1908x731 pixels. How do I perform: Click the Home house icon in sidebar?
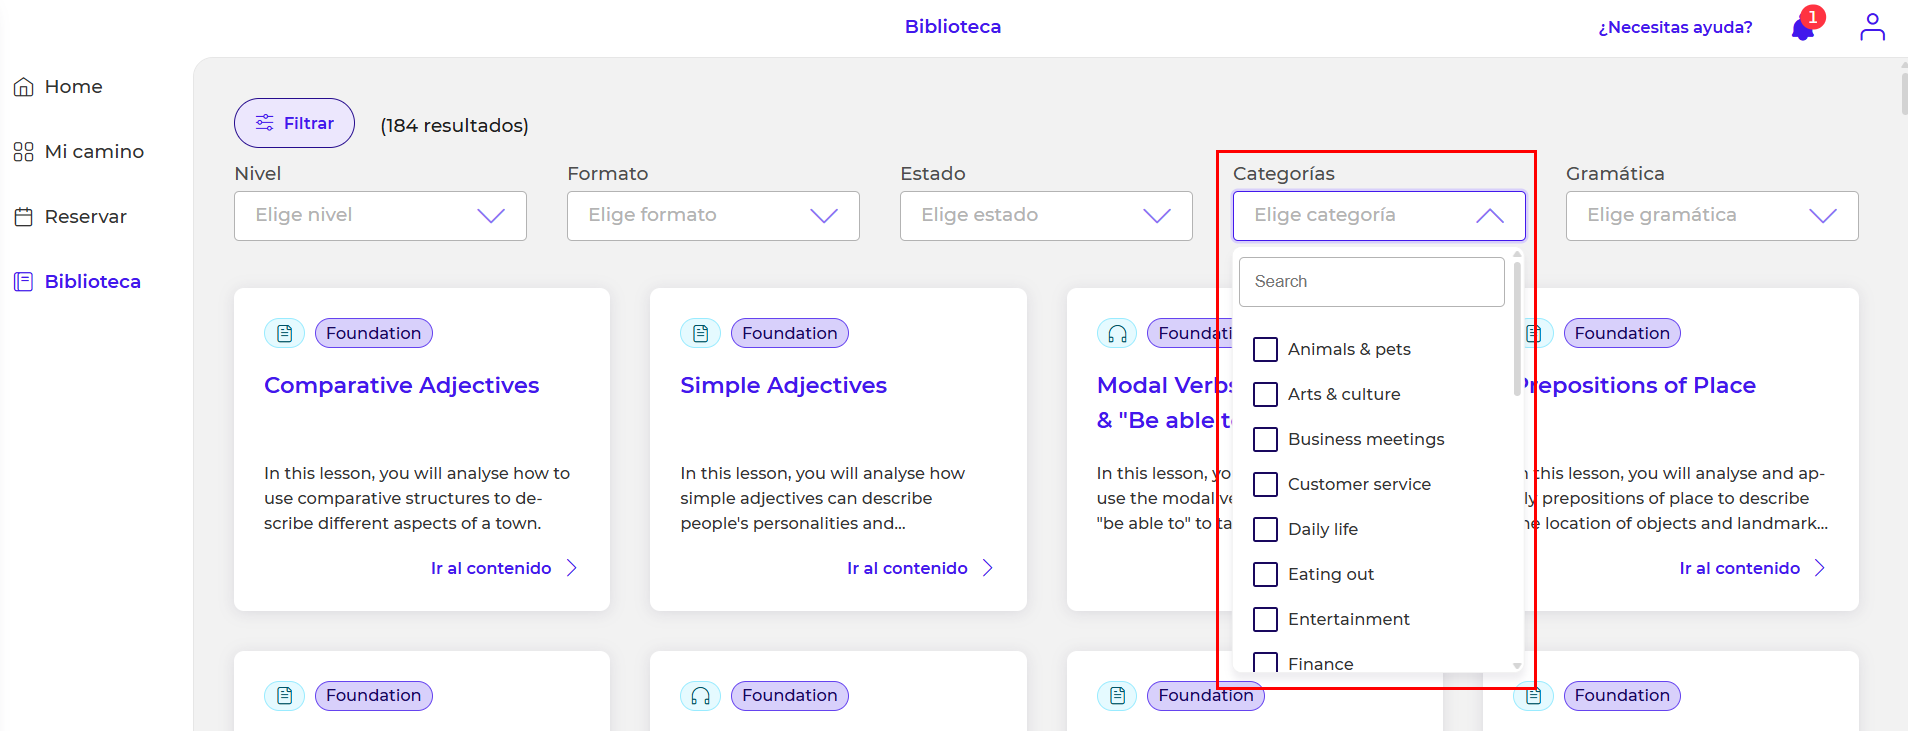pos(24,87)
